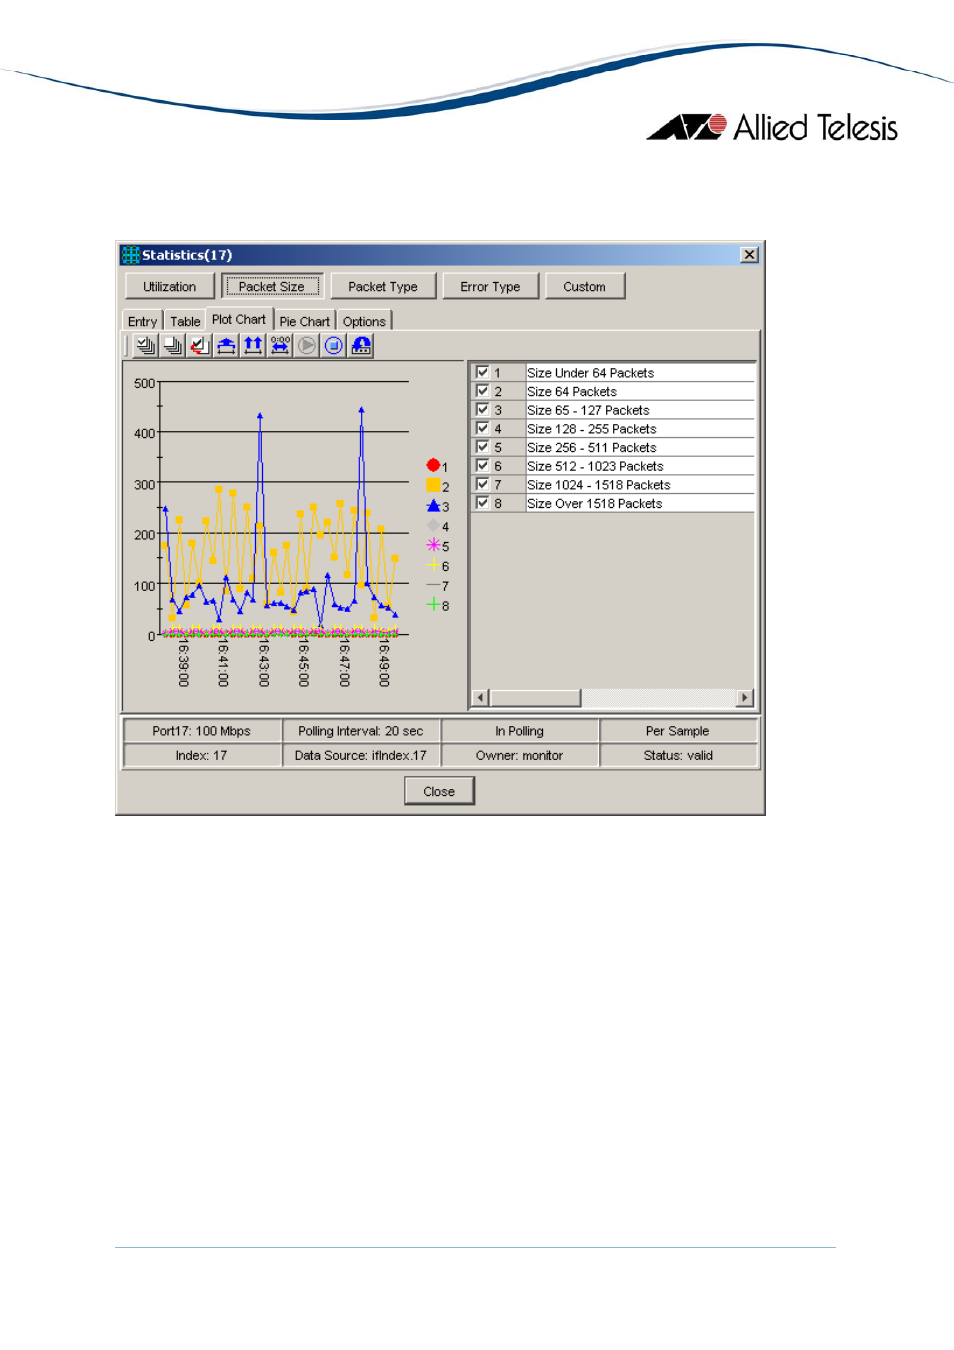
Task: Click the blue arch vertical-scale toolbar icon
Action: [226, 346]
